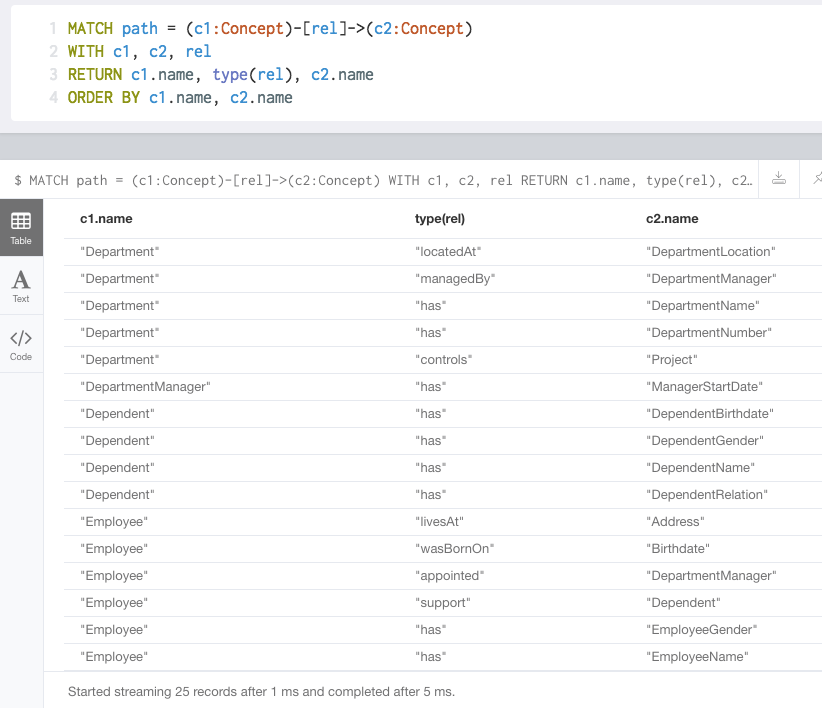Select the "EmployeeGender" cell

pyautogui.click(x=701, y=629)
